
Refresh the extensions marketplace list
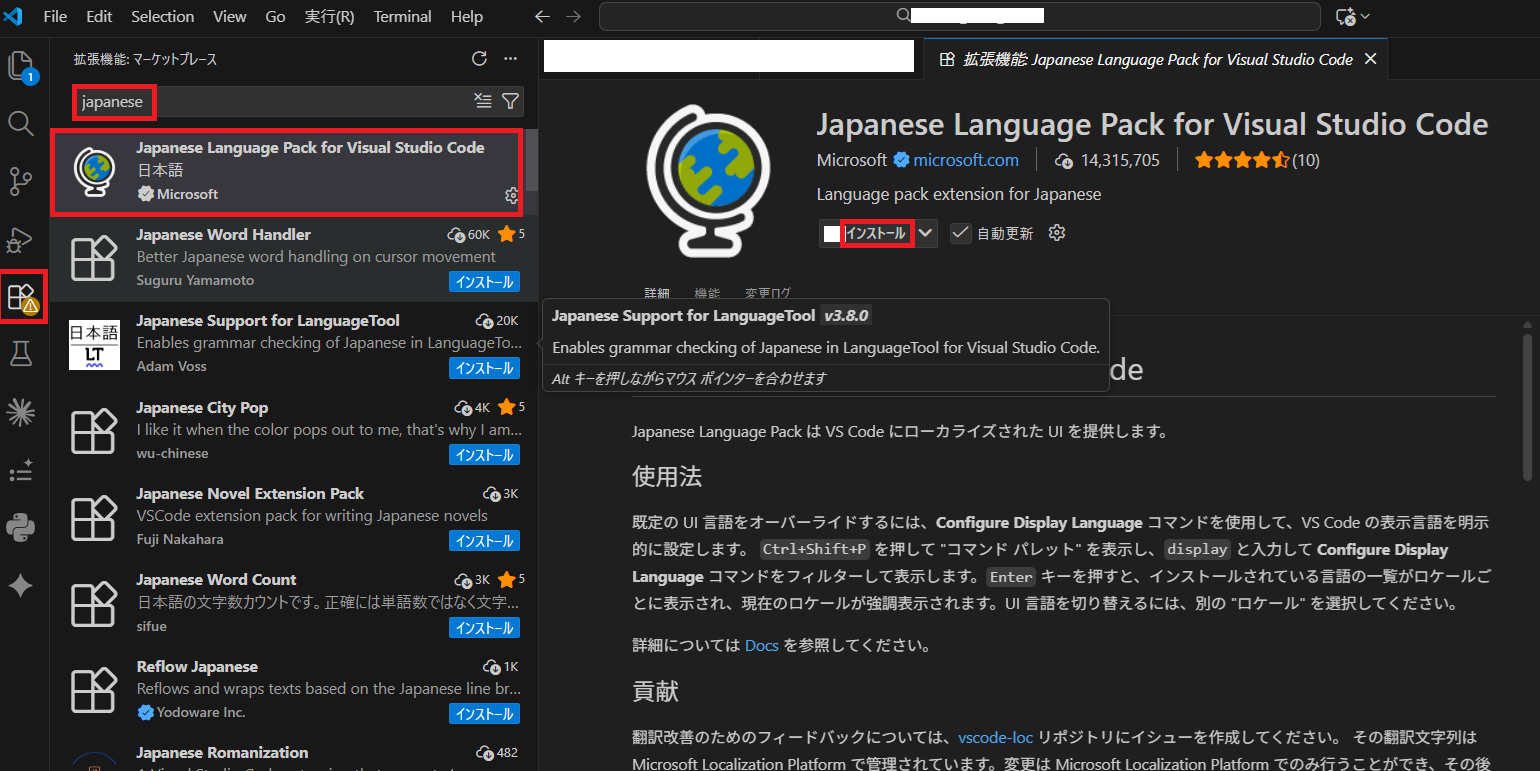479,59
